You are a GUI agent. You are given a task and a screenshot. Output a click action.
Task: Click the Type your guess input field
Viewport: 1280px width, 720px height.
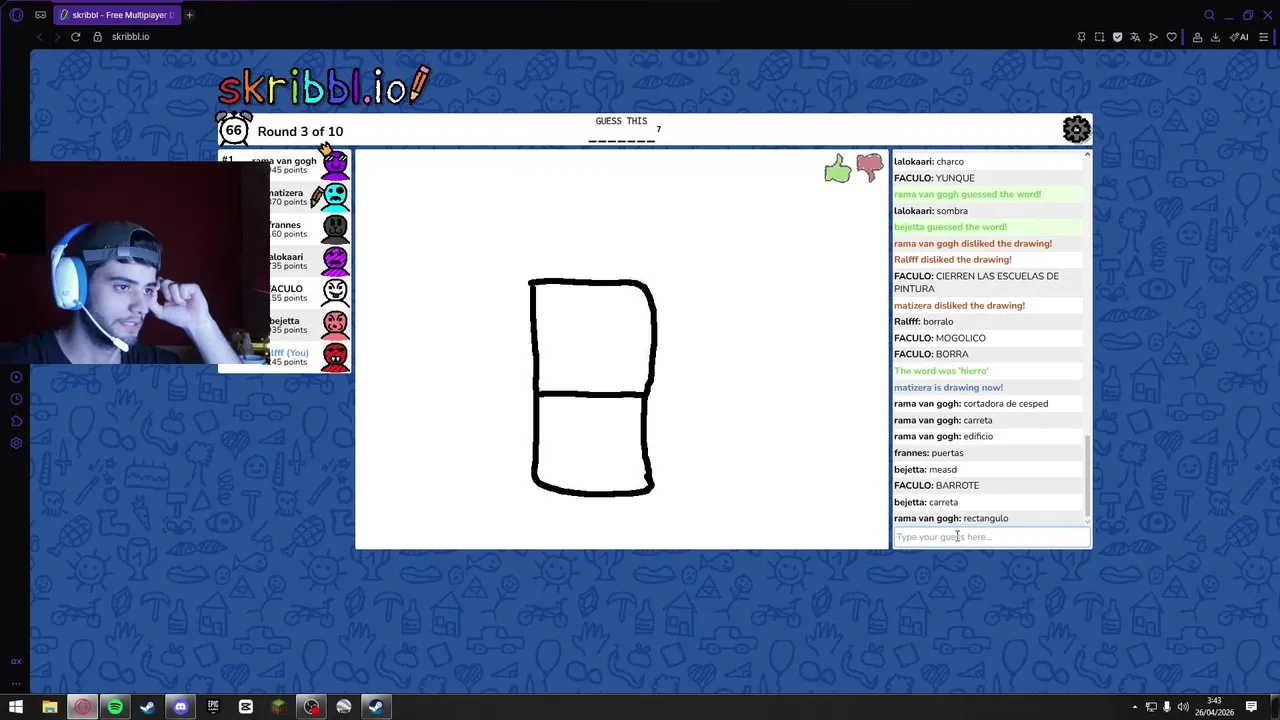991,537
